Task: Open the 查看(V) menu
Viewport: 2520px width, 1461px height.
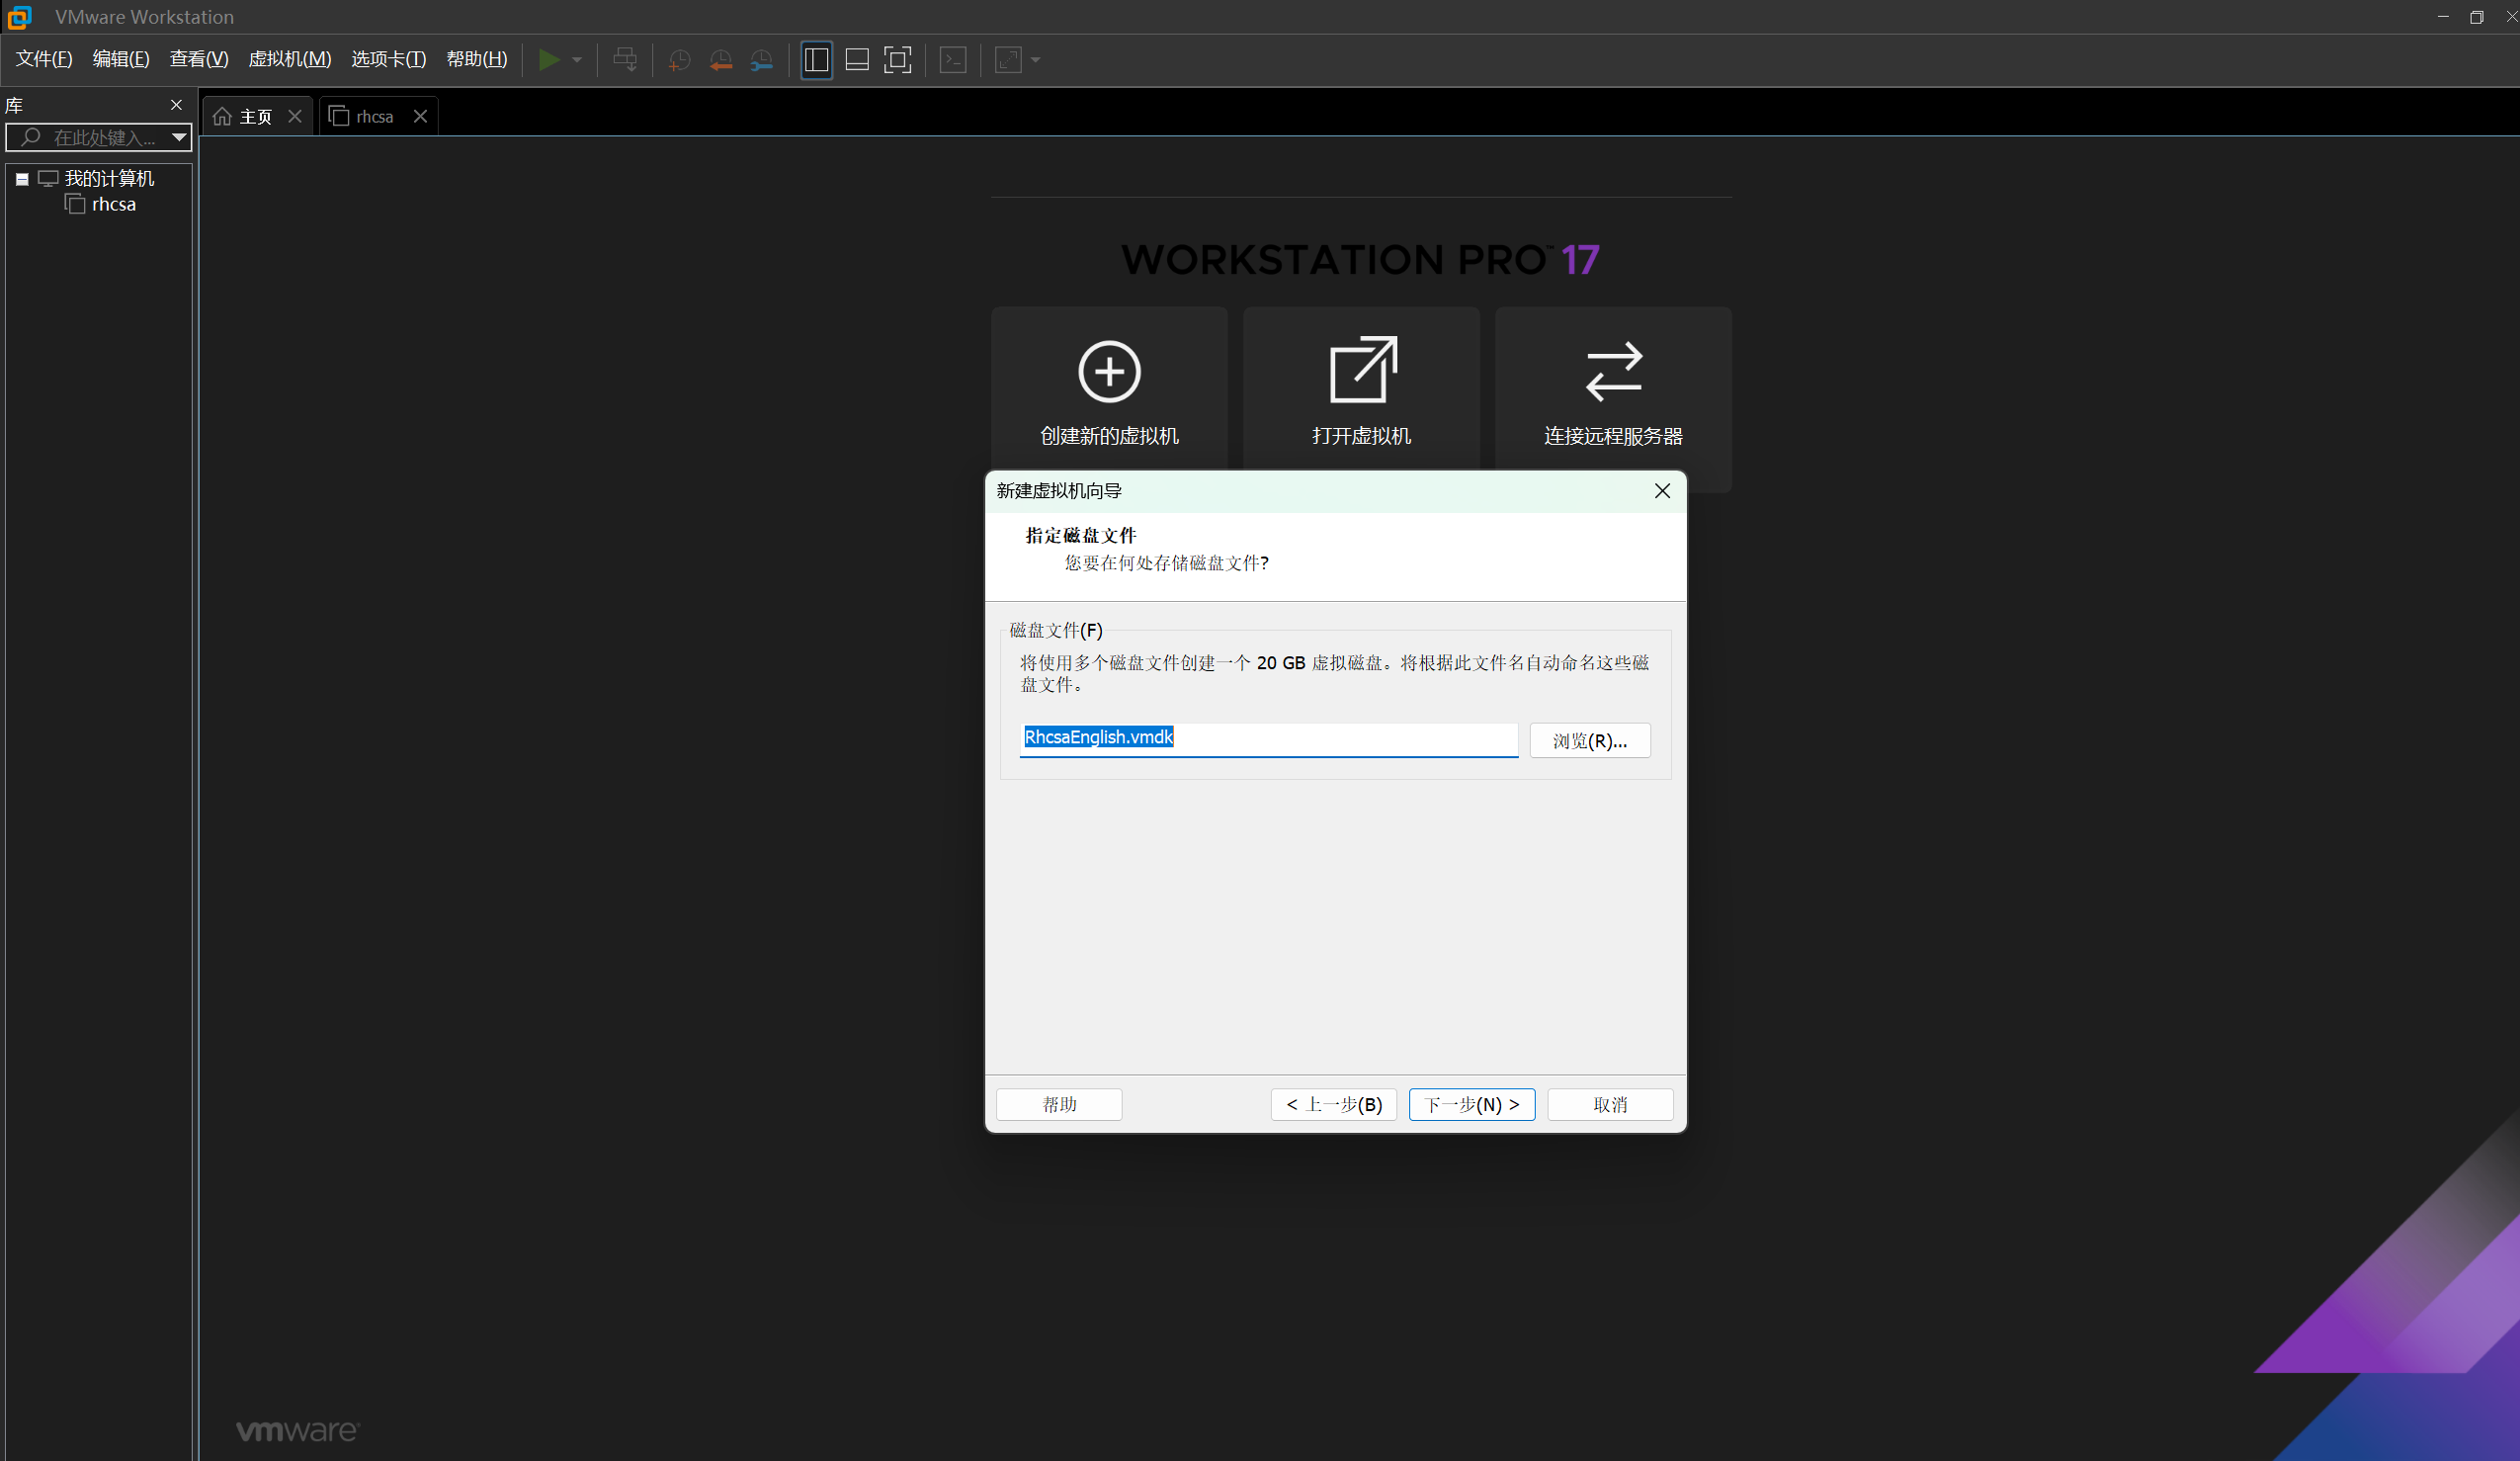Action: 199,59
